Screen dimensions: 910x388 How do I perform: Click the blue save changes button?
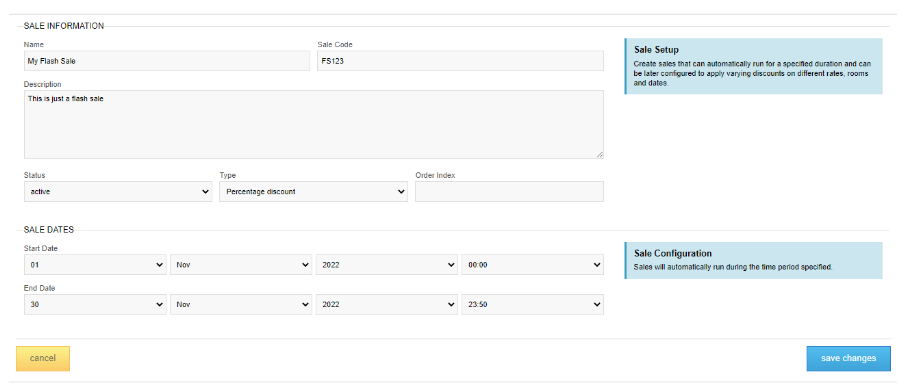tap(848, 358)
